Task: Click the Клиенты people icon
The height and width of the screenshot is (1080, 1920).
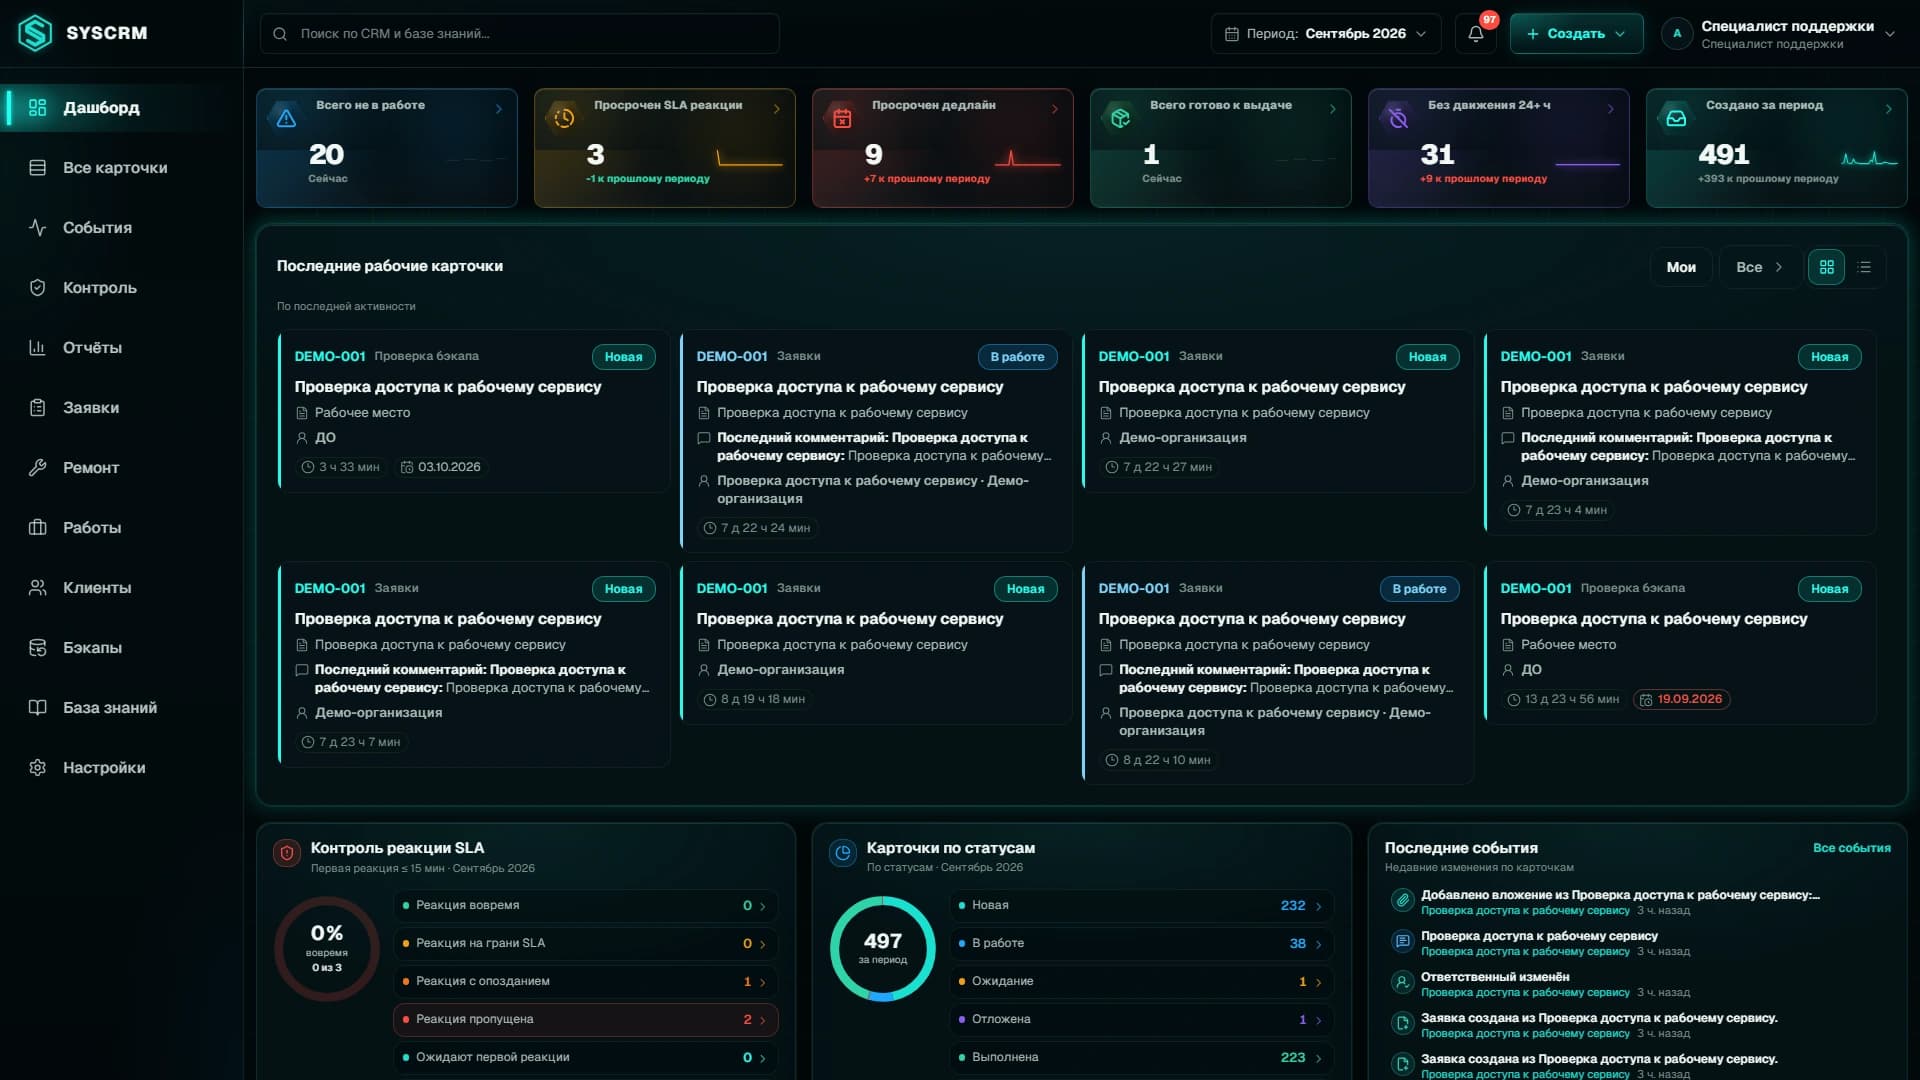Action: pyautogui.click(x=37, y=588)
